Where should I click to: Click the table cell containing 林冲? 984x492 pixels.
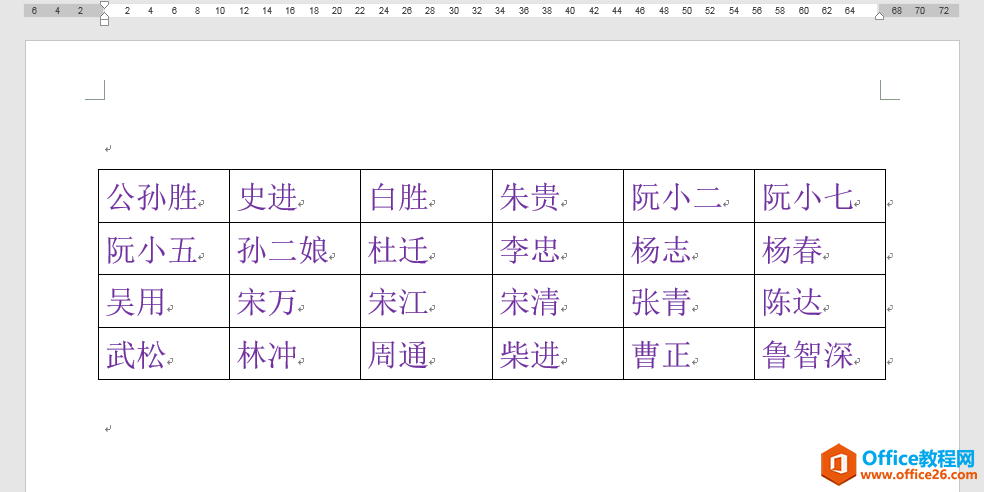tap(295, 353)
